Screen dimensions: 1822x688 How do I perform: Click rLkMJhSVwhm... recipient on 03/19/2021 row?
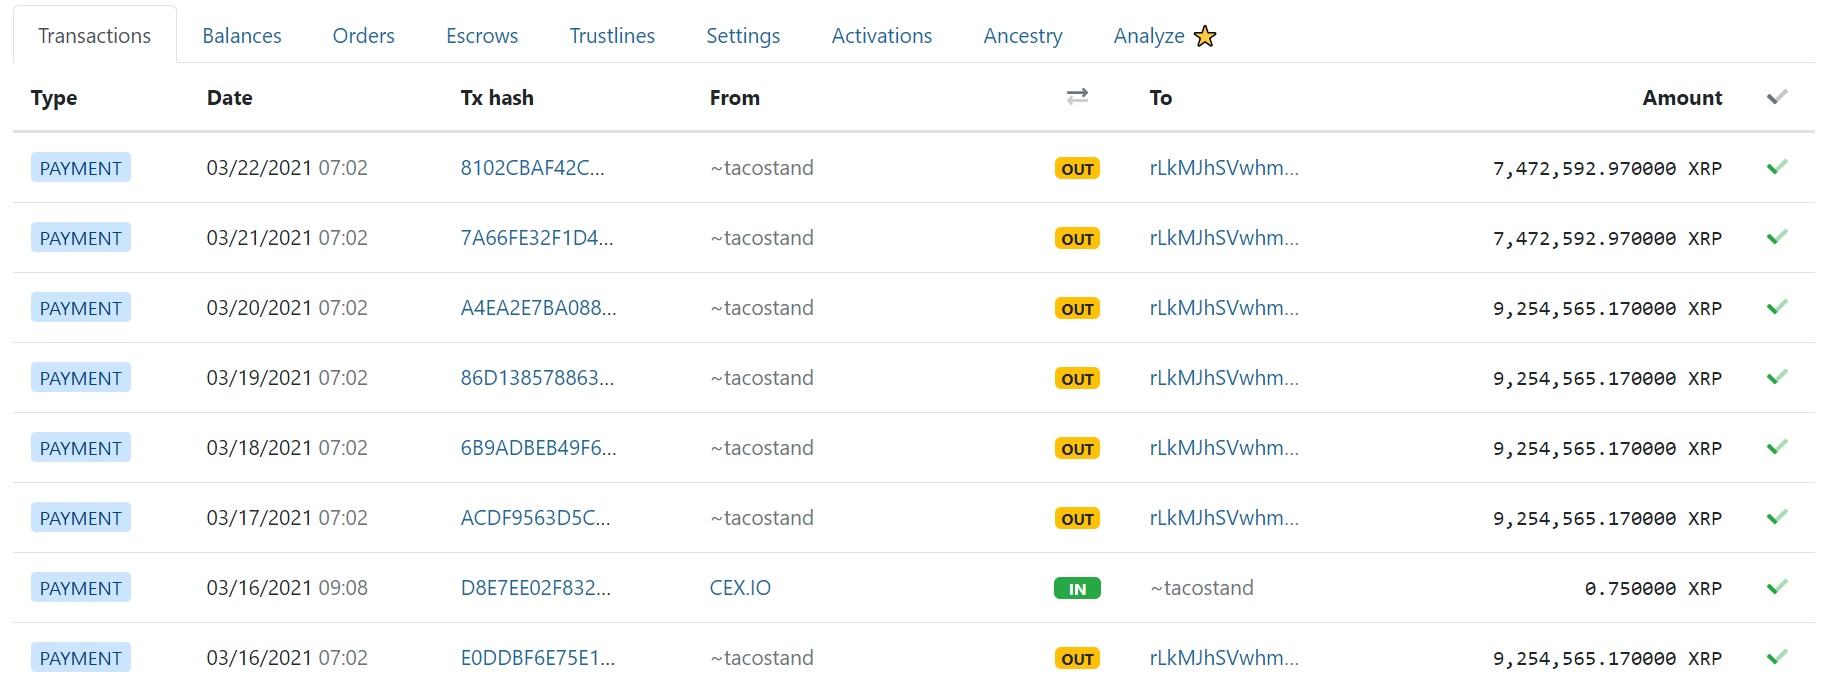(1224, 378)
